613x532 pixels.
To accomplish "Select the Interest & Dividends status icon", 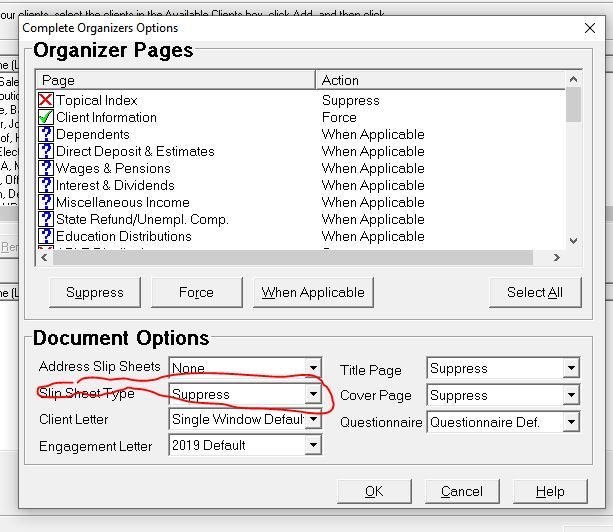I will point(45,185).
